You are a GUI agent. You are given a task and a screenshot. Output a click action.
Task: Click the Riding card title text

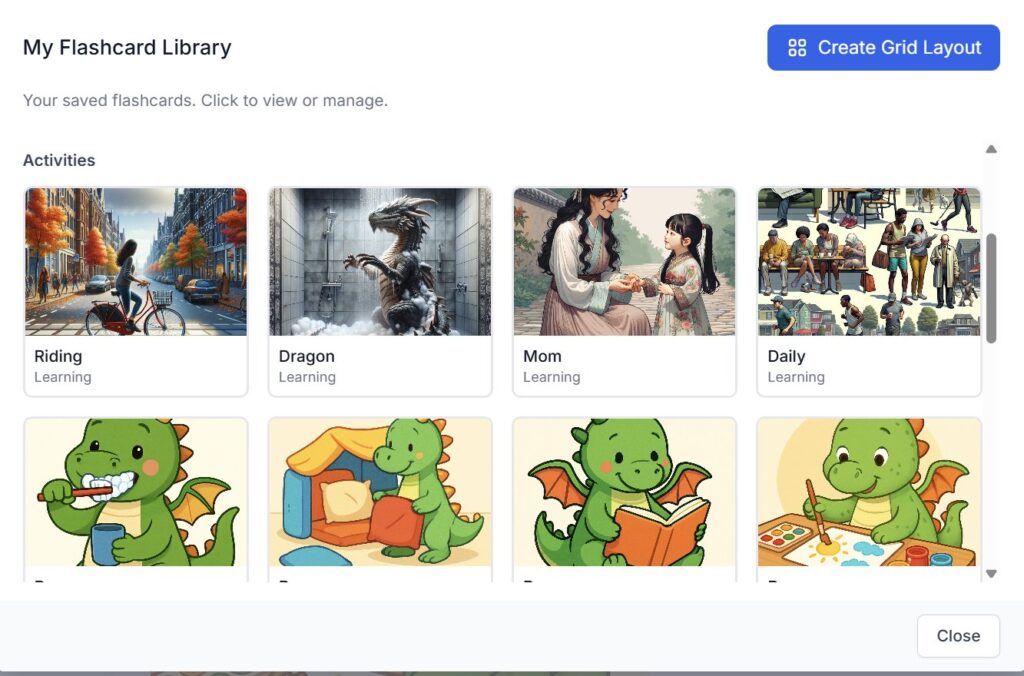click(x=56, y=356)
